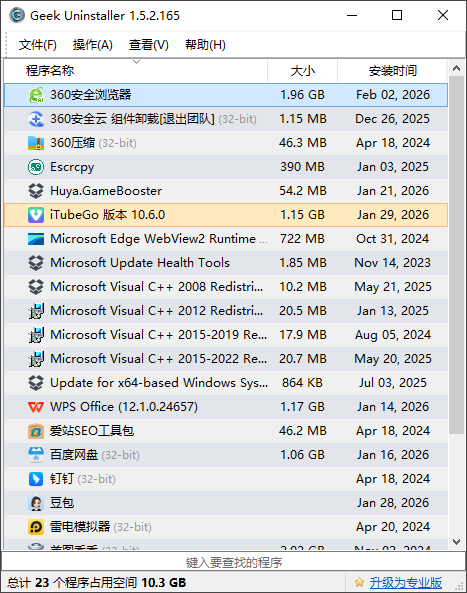This screenshot has height=593, width=467.
Task: Click the Visual C++ 2015-2022 icon
Action: tap(36, 359)
